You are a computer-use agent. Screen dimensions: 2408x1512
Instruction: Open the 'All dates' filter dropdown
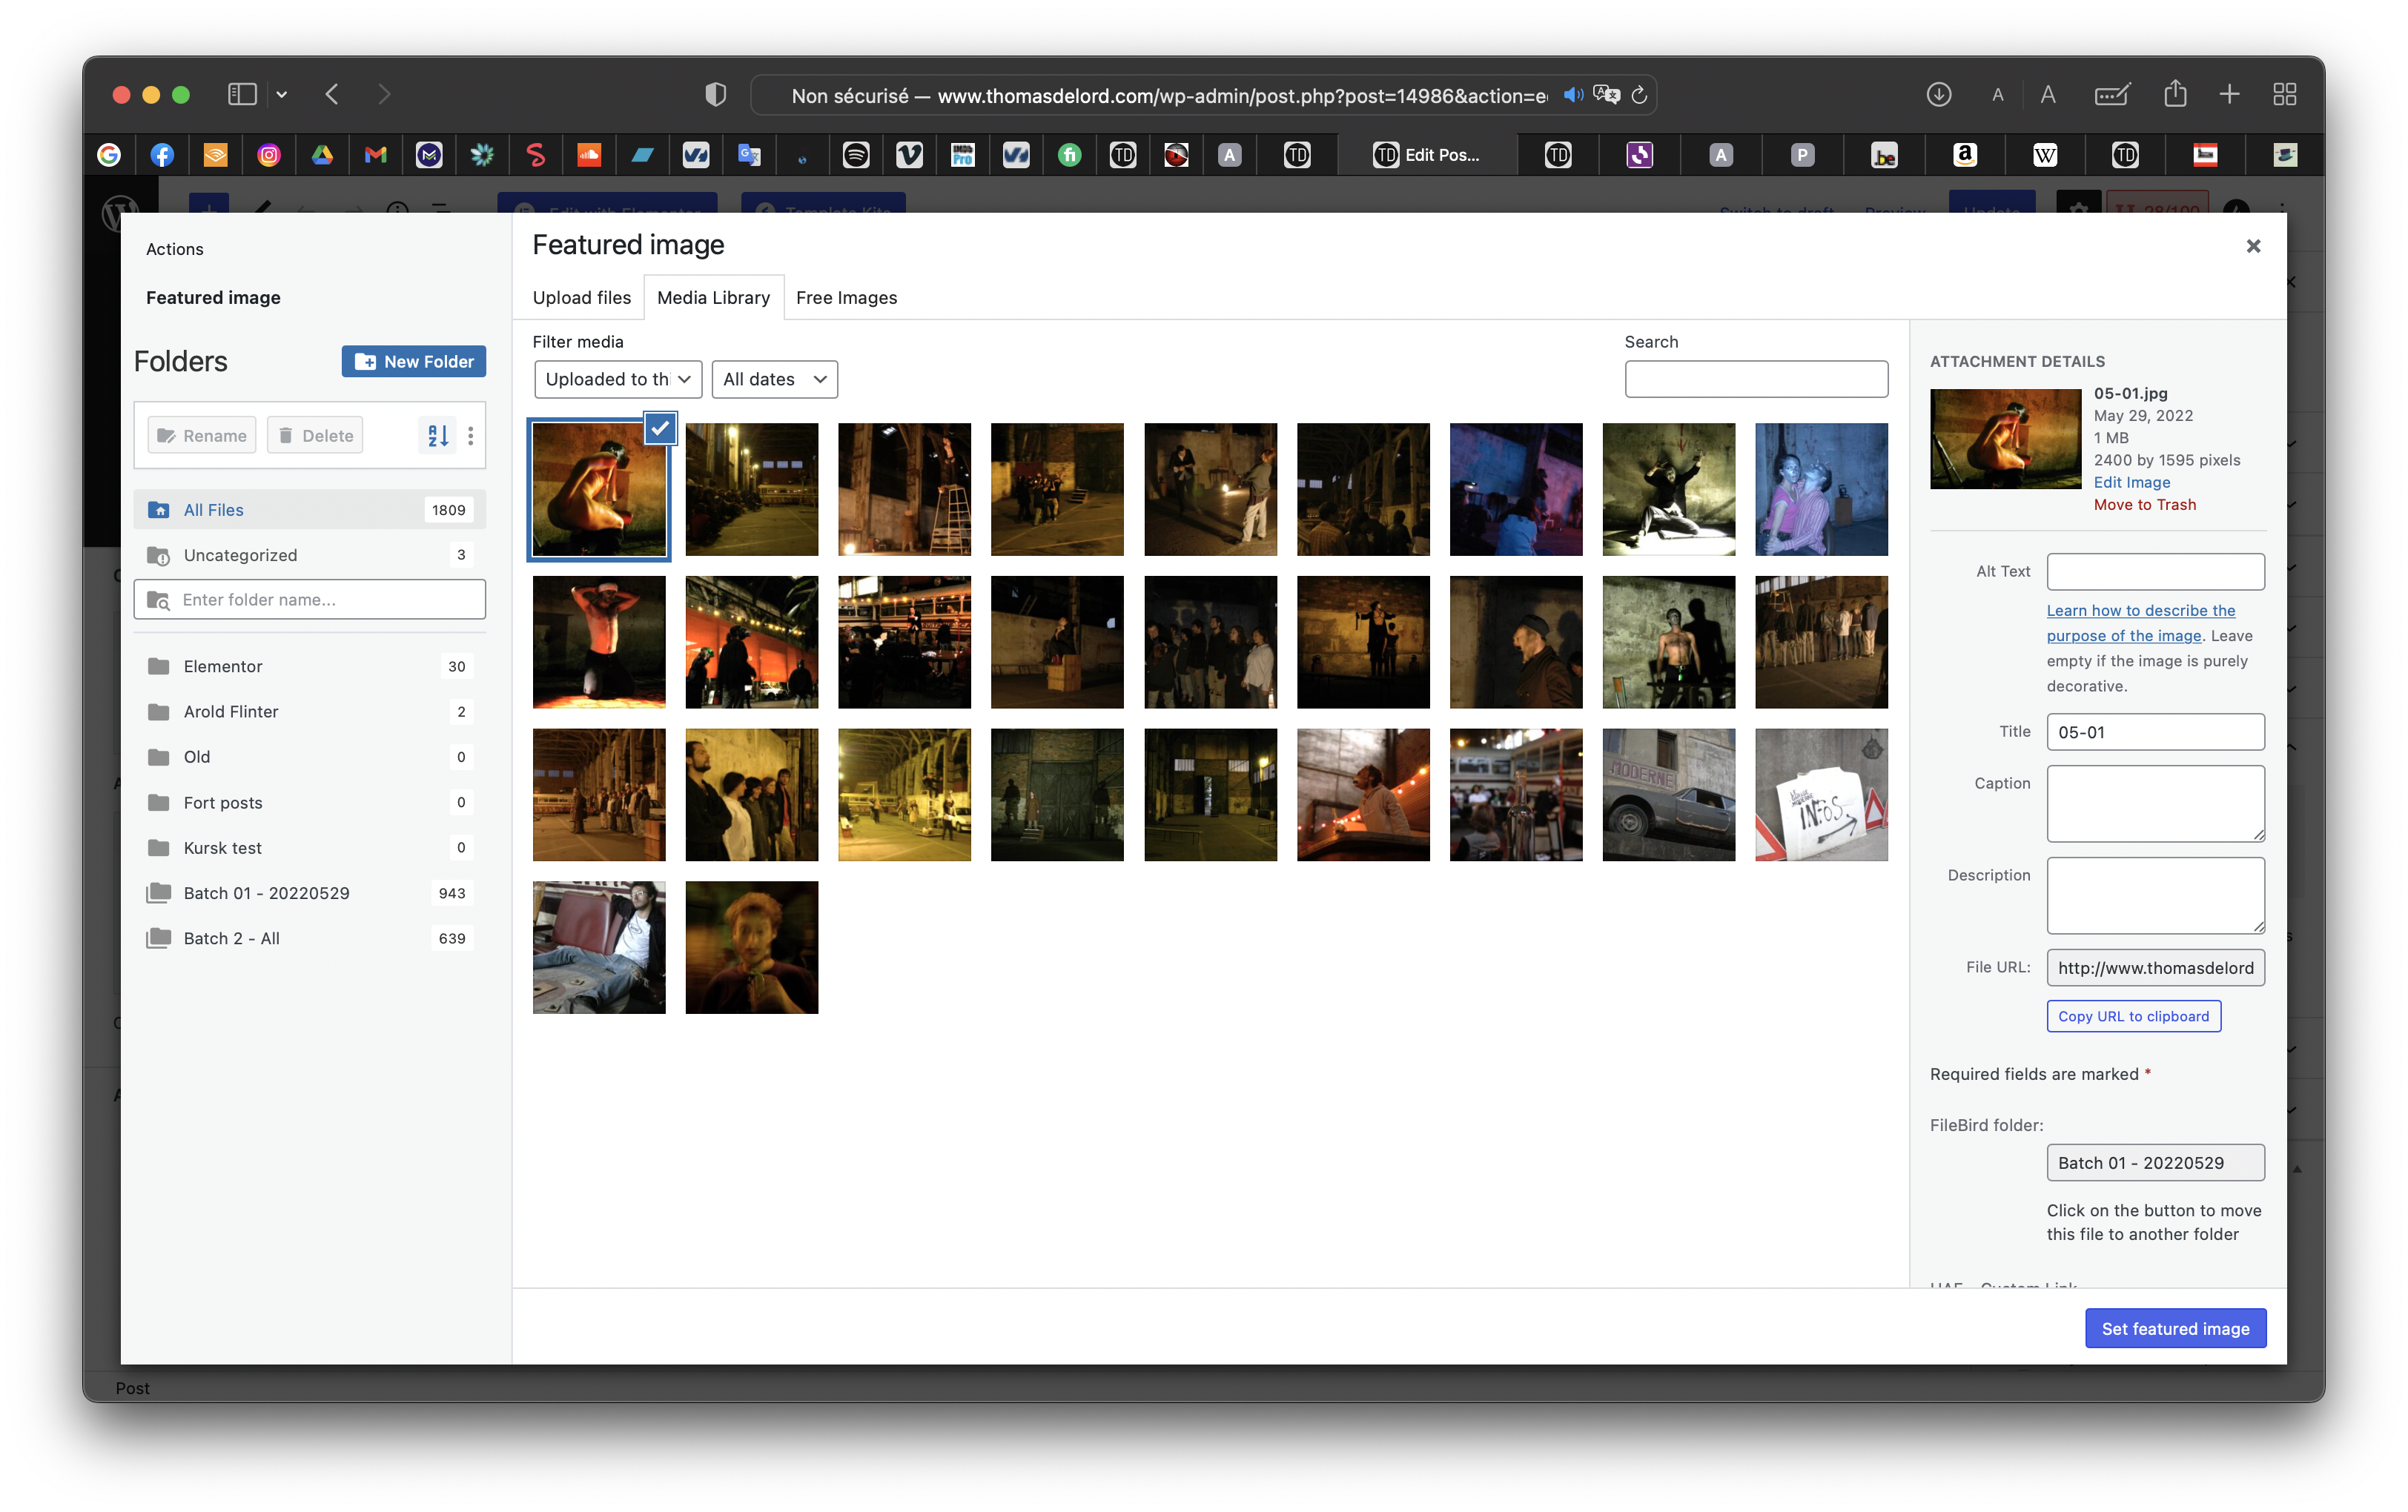click(775, 380)
